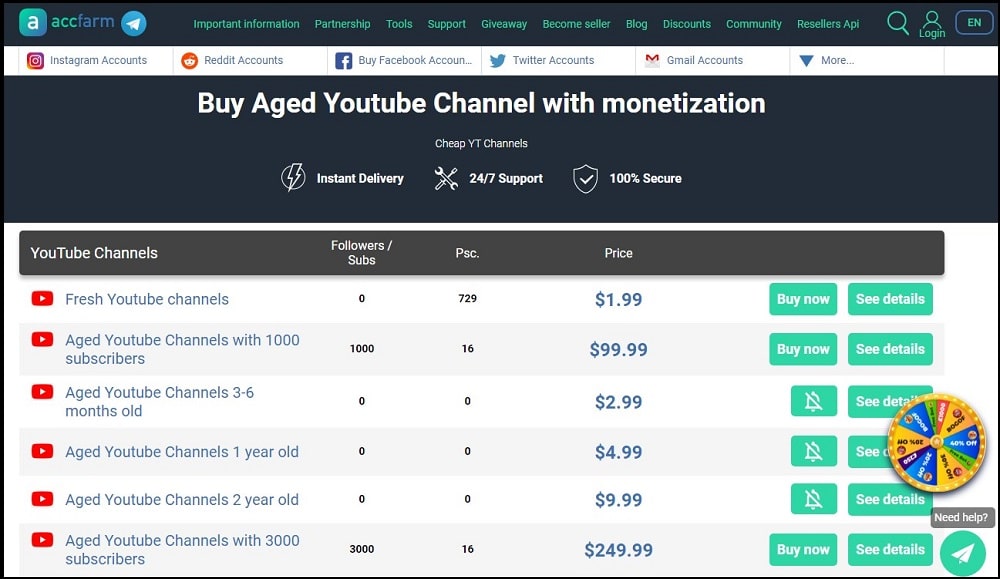Click the YouTube icon for the 3-6 months old row
Image resolution: width=1000 pixels, height=579 pixels.
click(42, 392)
